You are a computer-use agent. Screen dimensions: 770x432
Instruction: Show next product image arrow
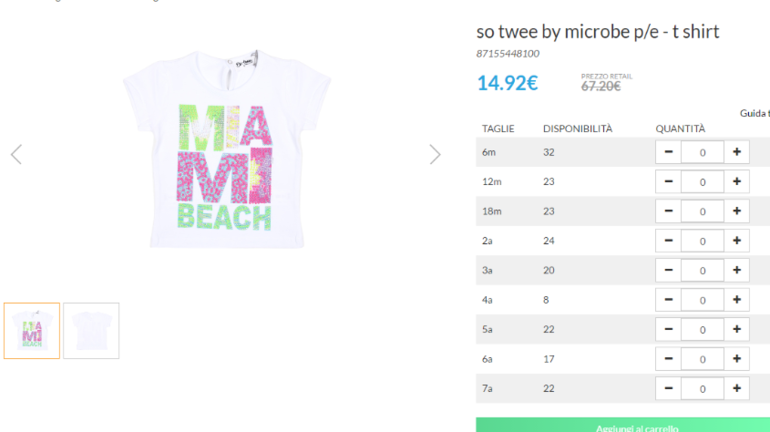click(x=435, y=154)
